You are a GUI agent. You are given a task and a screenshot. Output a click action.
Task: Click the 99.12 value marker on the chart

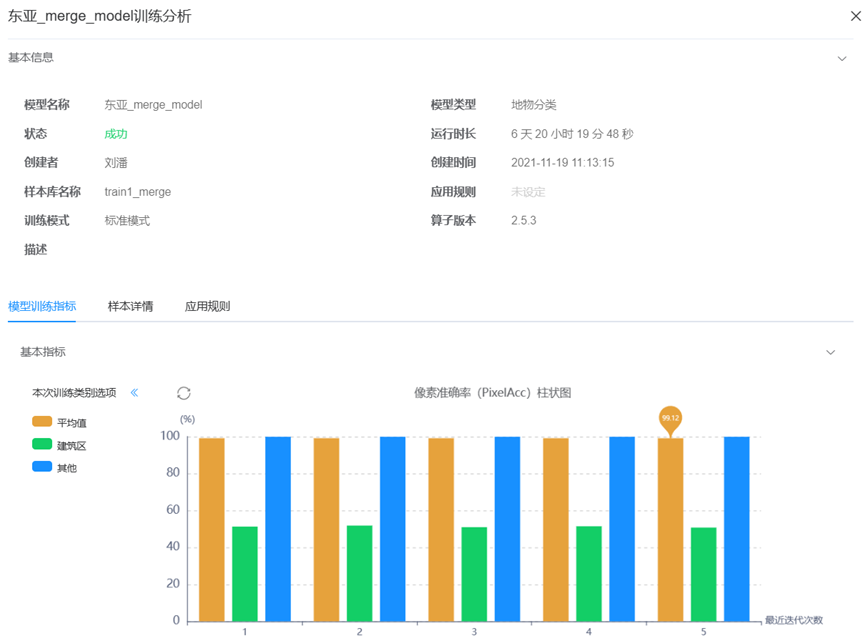[670, 419]
